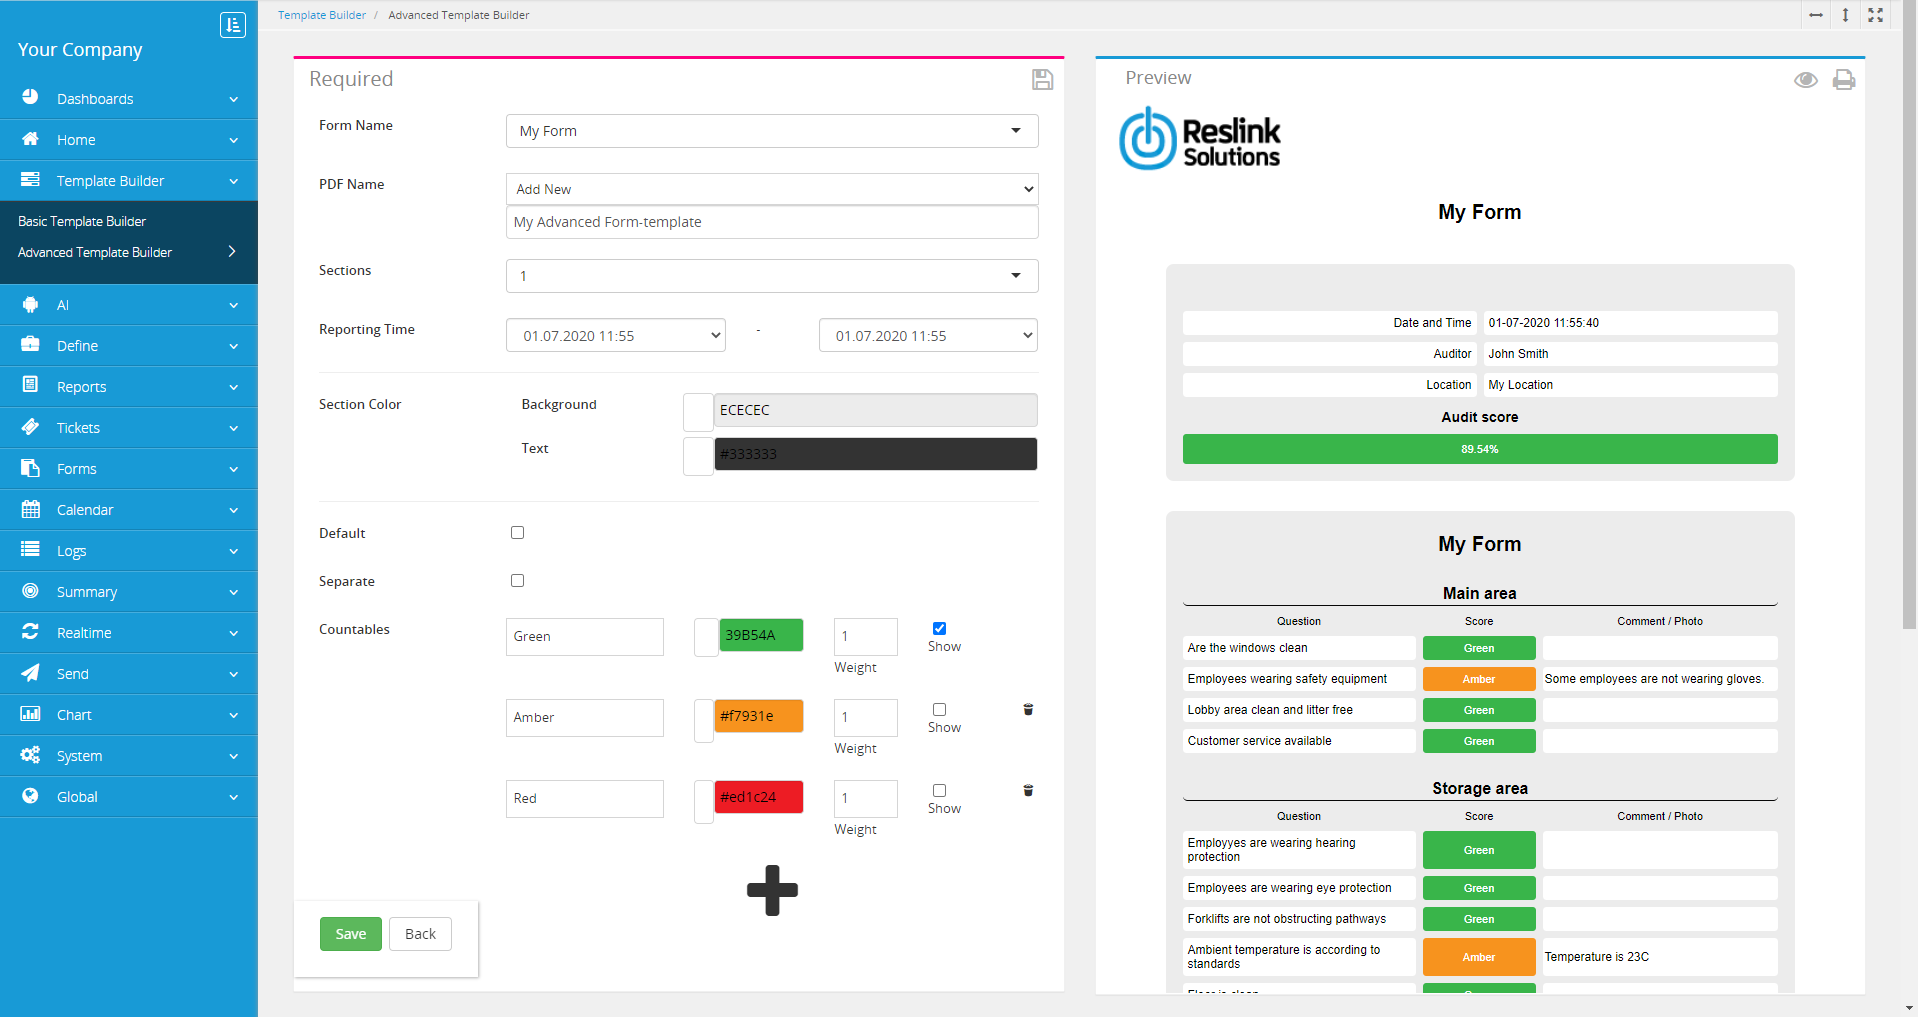This screenshot has width=1918, height=1017.
Task: Toggle the sidebar collapse icon
Action: pos(232,25)
